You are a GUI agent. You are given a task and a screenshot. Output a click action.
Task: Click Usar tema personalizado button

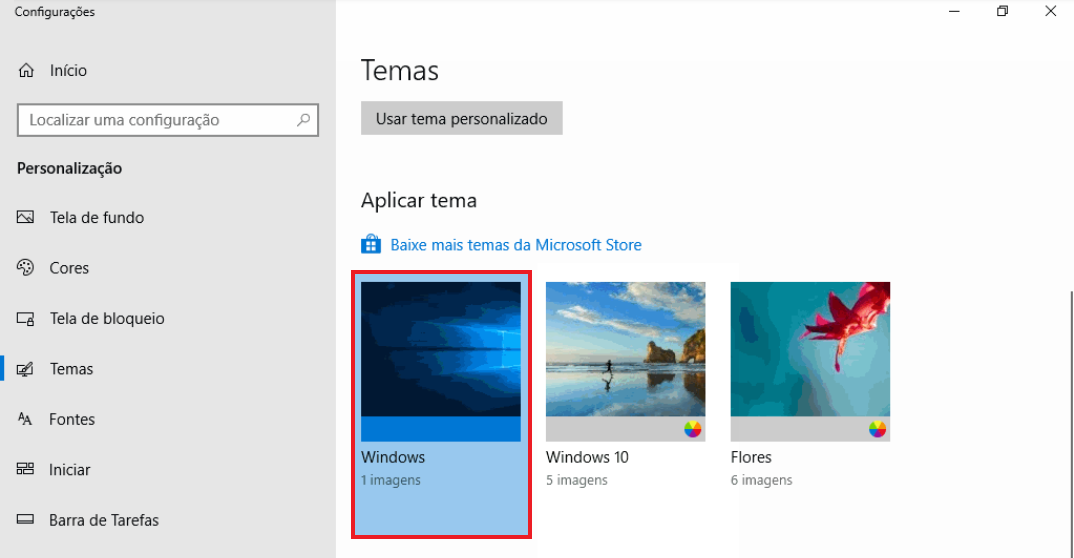click(x=462, y=118)
